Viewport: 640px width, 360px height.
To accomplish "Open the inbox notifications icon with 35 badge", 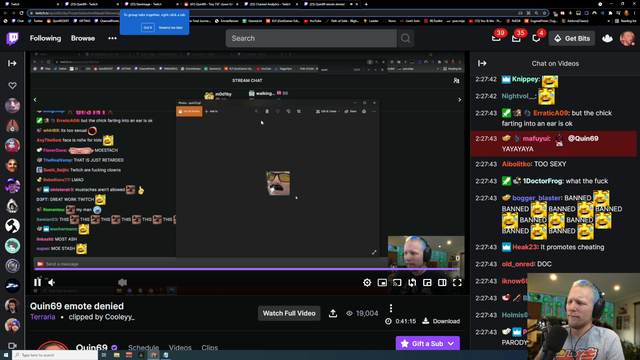I will point(516,38).
